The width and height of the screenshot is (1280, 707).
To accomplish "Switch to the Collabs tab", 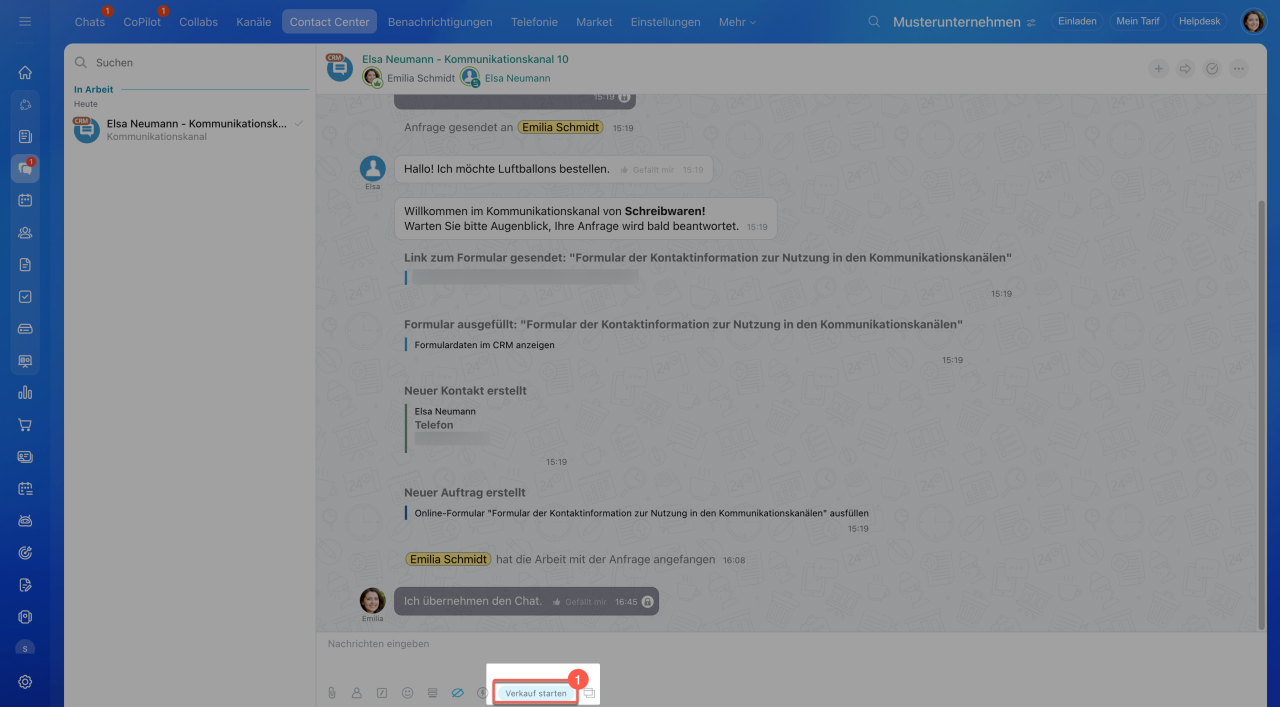I will 198,22.
